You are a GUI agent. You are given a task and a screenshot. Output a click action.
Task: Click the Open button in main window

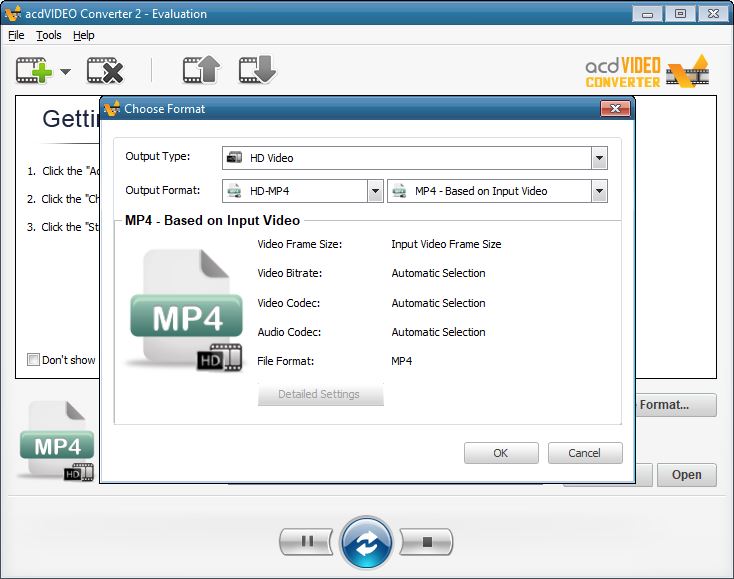click(x=686, y=475)
